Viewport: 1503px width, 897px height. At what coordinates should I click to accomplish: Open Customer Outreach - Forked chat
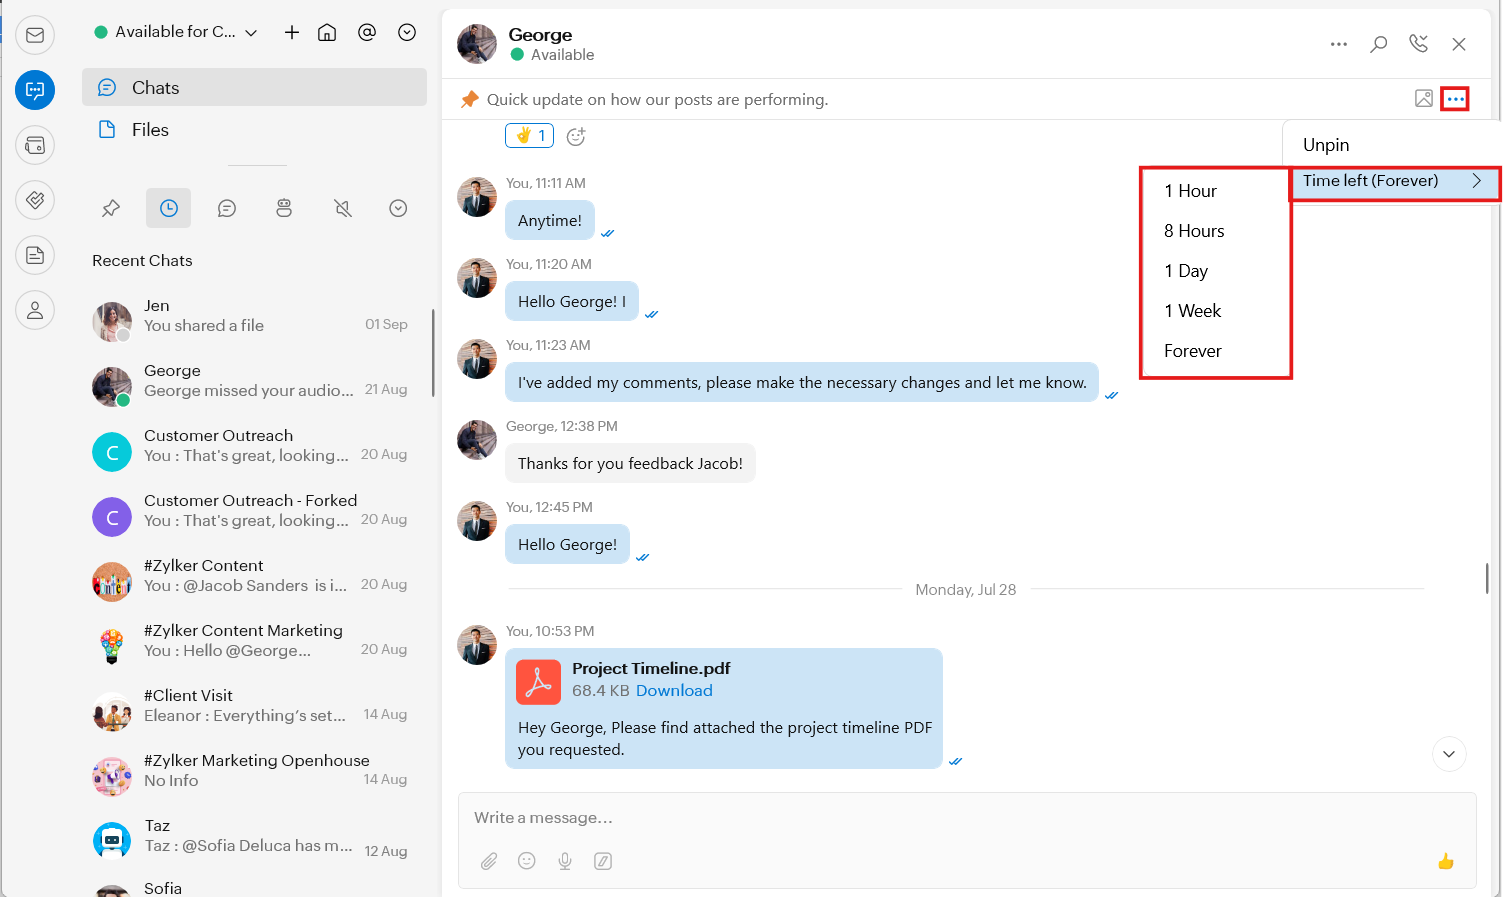click(x=254, y=517)
